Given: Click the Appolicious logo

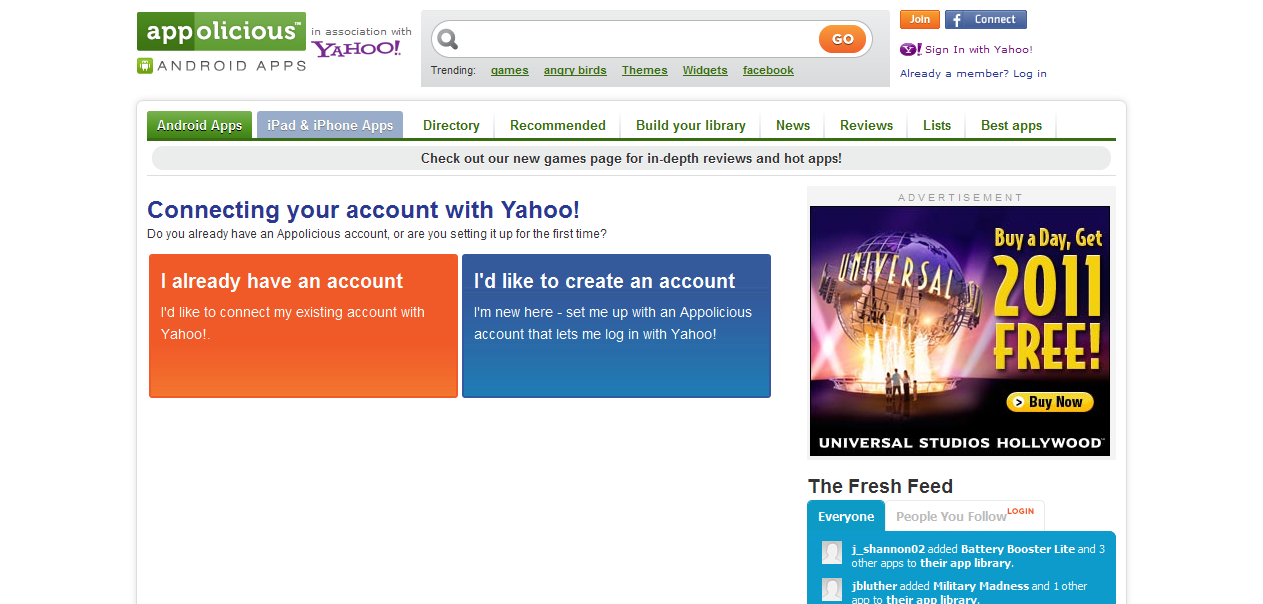Looking at the screenshot, I should [x=221, y=31].
